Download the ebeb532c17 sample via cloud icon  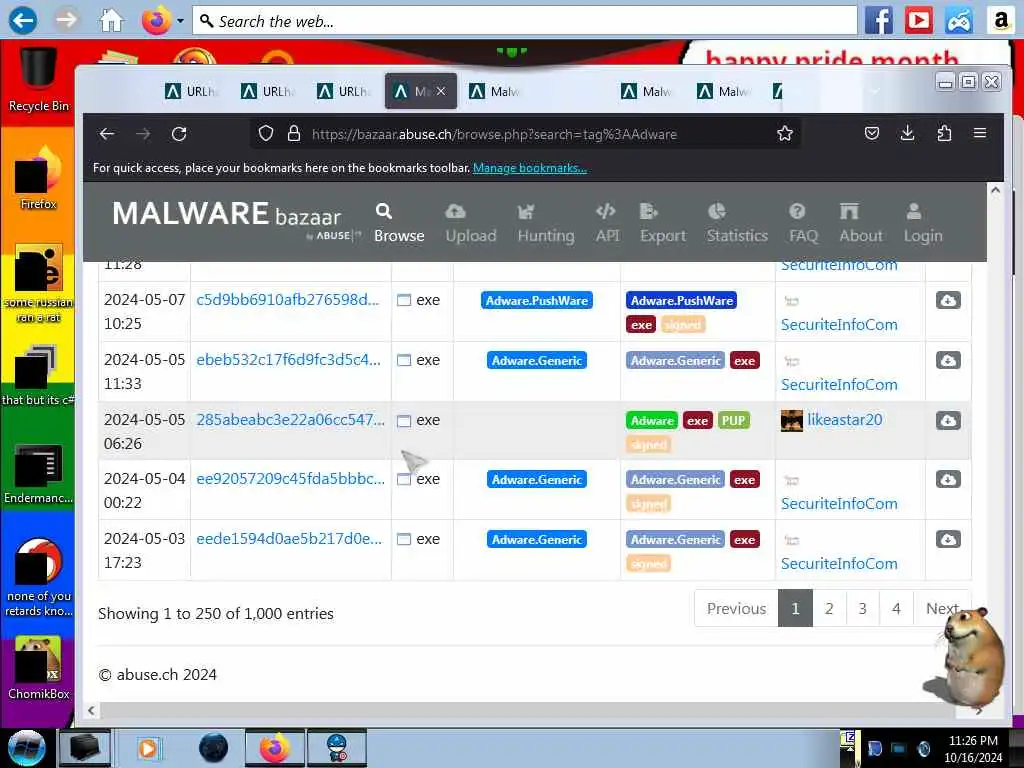(x=948, y=360)
